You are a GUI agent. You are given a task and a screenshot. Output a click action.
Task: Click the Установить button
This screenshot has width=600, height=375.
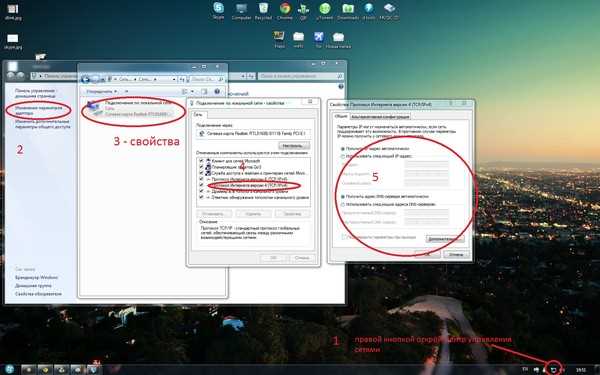tap(214, 214)
